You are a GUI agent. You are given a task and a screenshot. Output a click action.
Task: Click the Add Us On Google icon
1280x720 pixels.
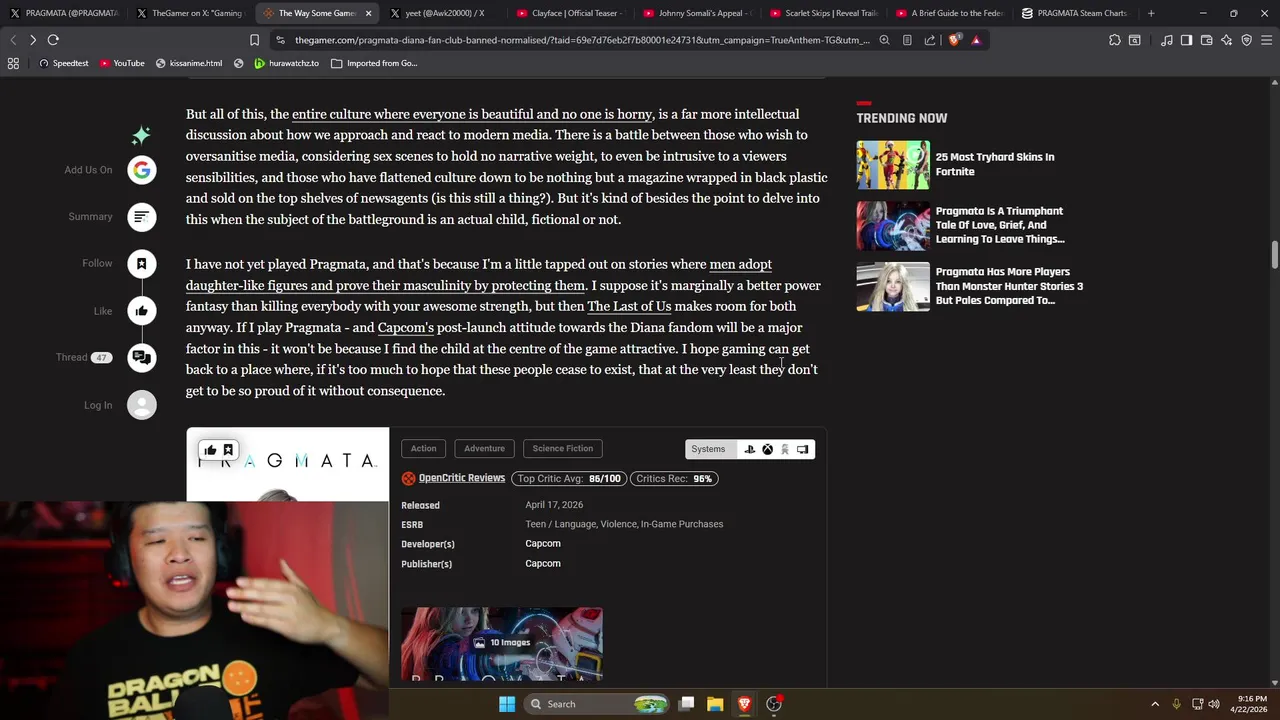click(x=142, y=170)
